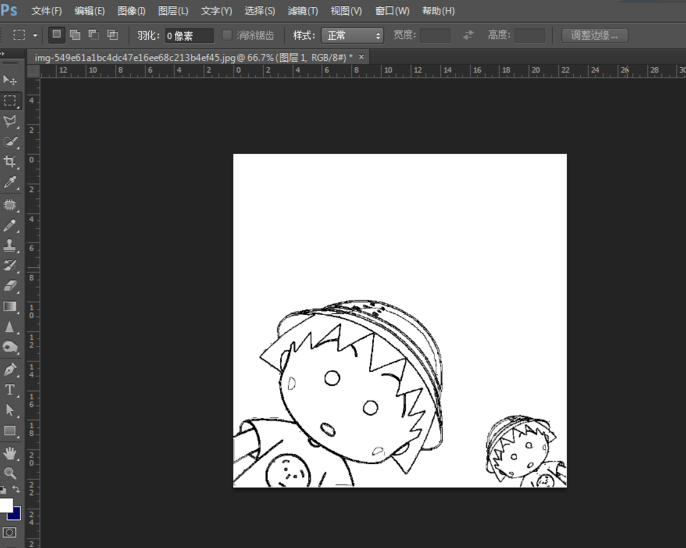The height and width of the screenshot is (548, 686).
Task: Select the Rectangular Marquee tool in toolbox
Action: tap(10, 101)
